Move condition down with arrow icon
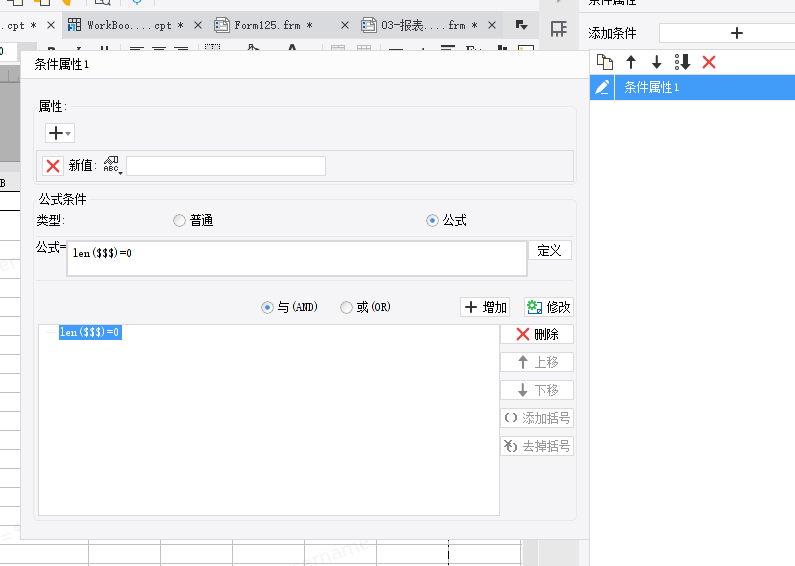This screenshot has width=795, height=566. 657,62
